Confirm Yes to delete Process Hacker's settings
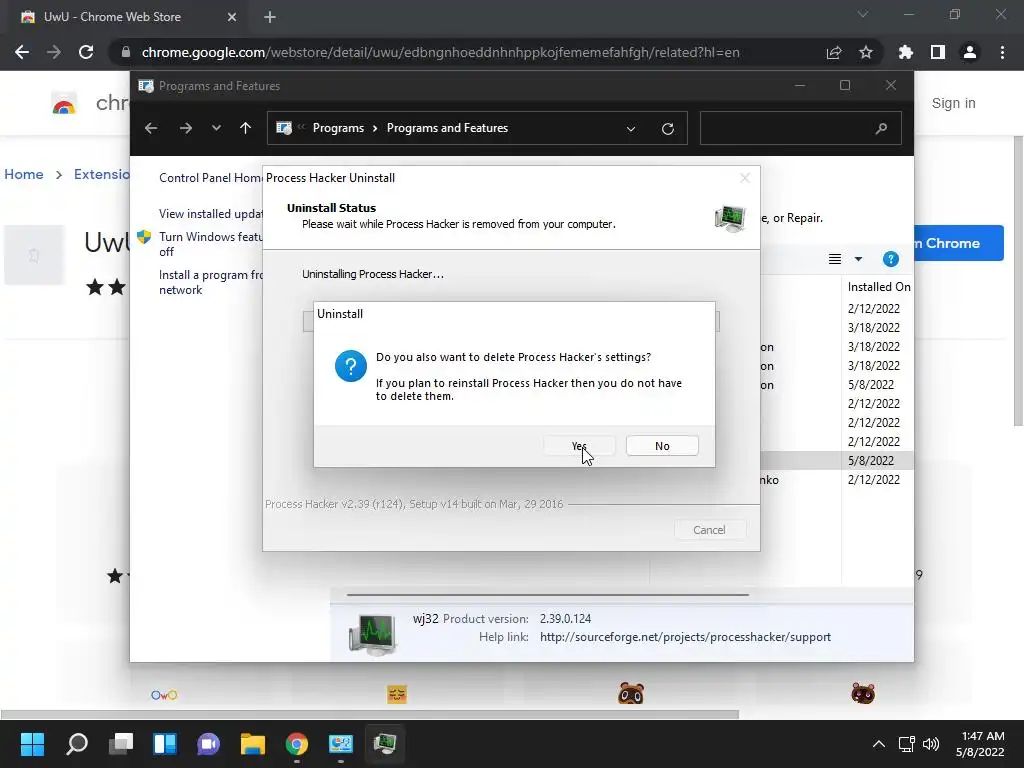1024x768 pixels. coord(579,446)
